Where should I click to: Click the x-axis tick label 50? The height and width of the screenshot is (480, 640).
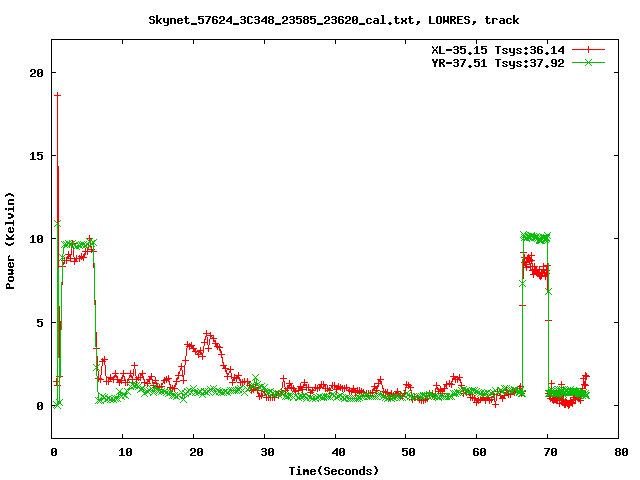tap(407, 452)
